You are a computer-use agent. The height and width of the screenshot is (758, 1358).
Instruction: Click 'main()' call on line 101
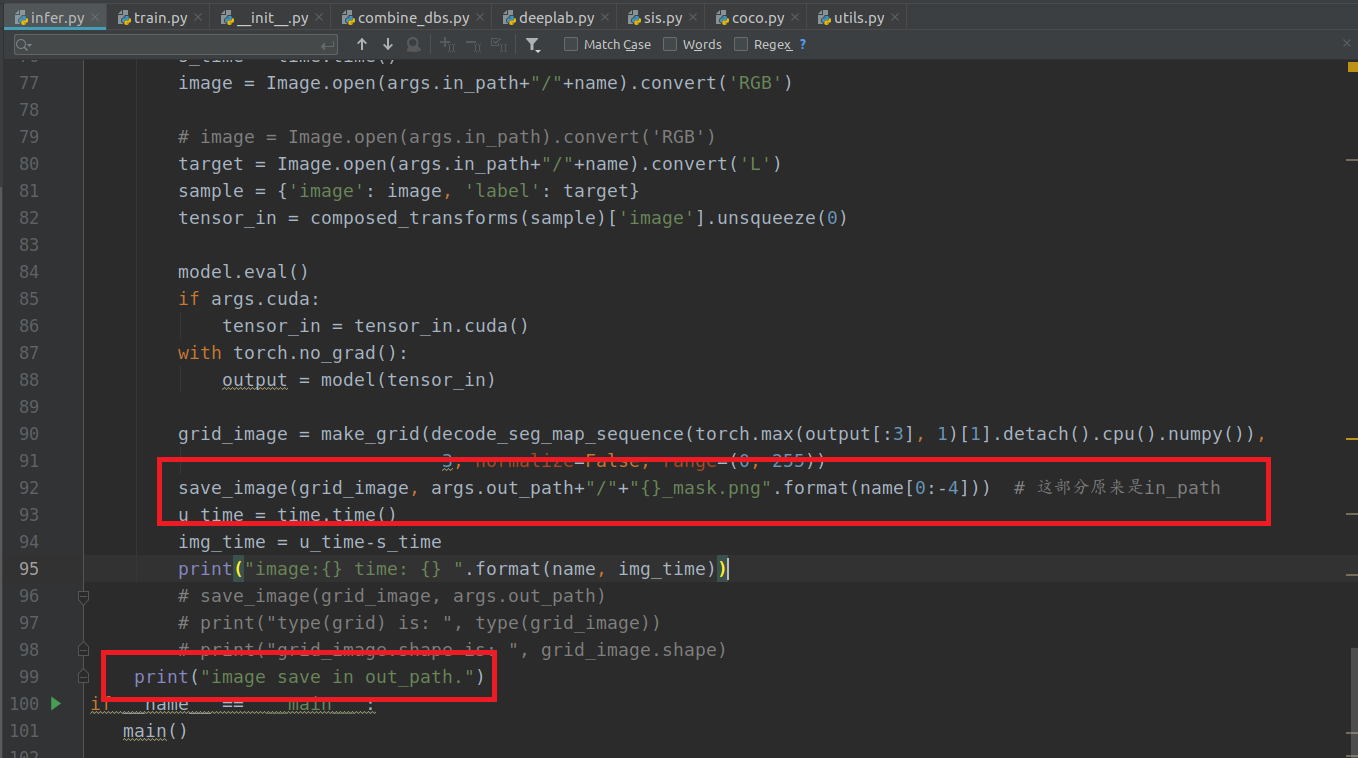click(x=155, y=731)
